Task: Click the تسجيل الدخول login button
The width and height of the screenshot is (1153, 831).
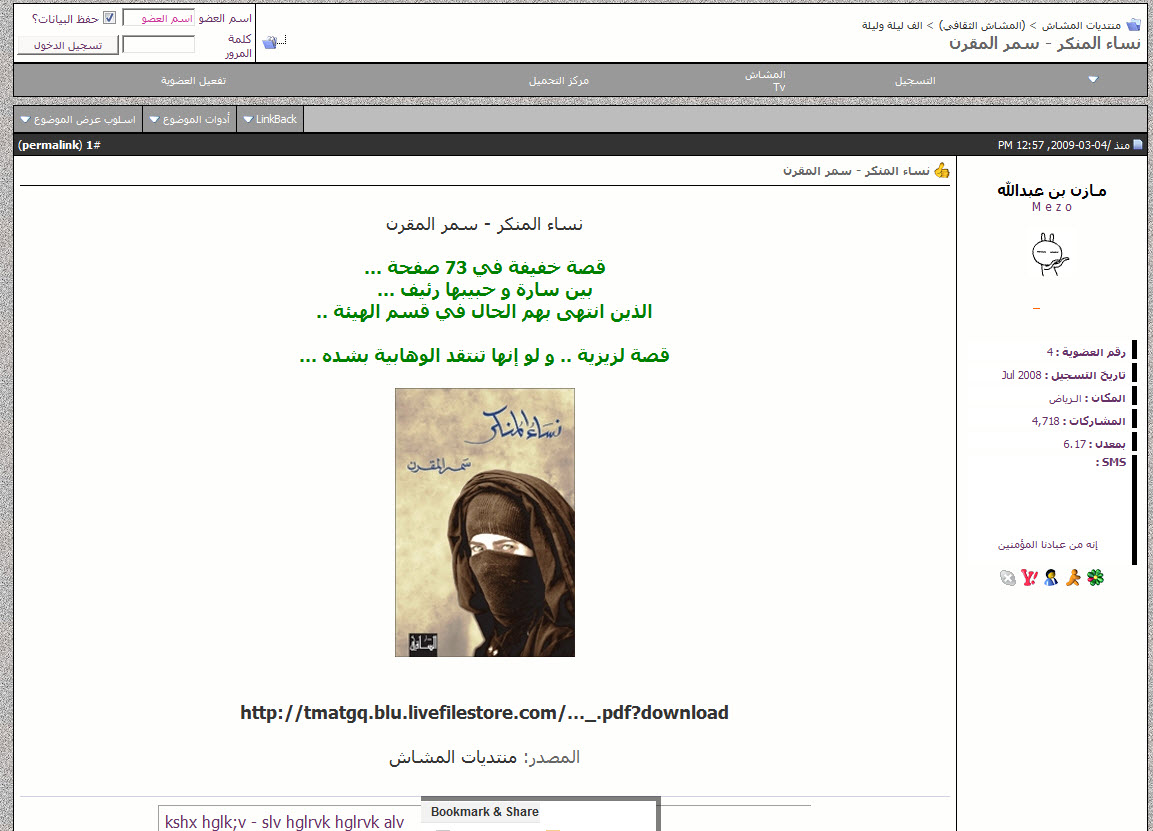Action: coord(68,46)
